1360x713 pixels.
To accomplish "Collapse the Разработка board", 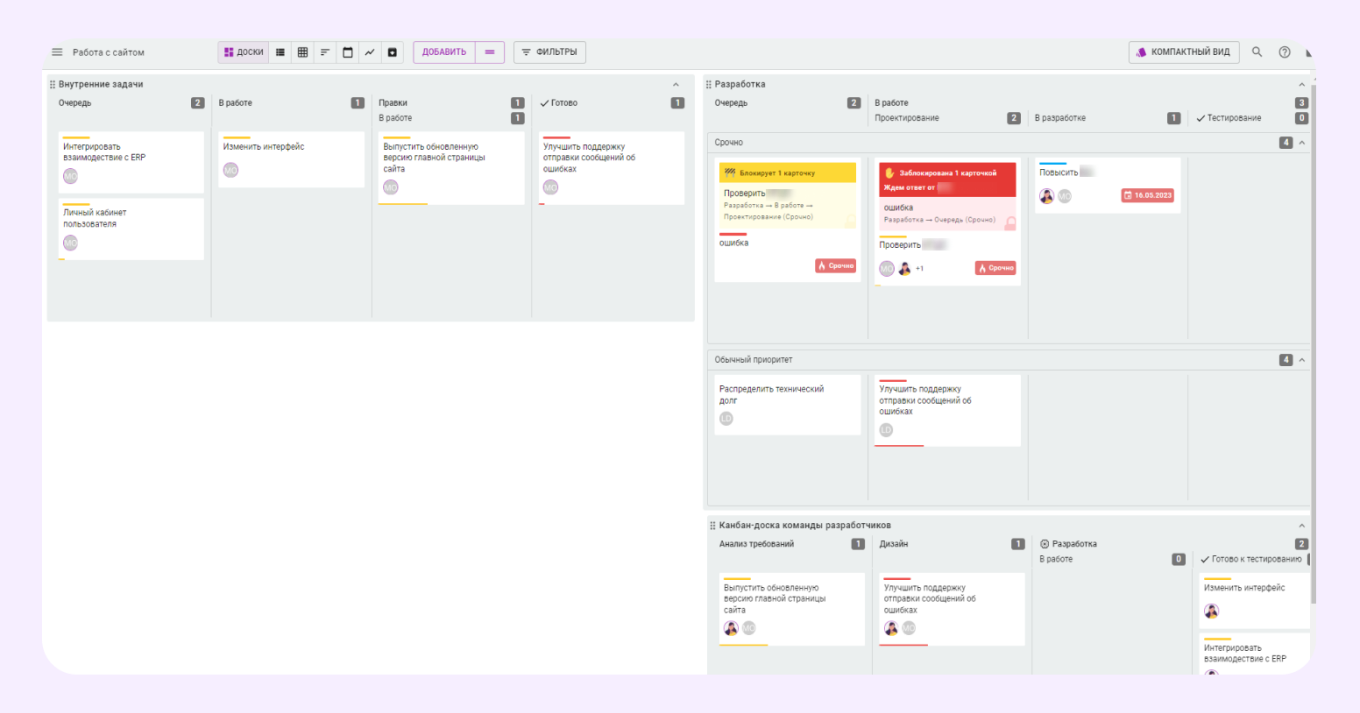I will (1301, 85).
